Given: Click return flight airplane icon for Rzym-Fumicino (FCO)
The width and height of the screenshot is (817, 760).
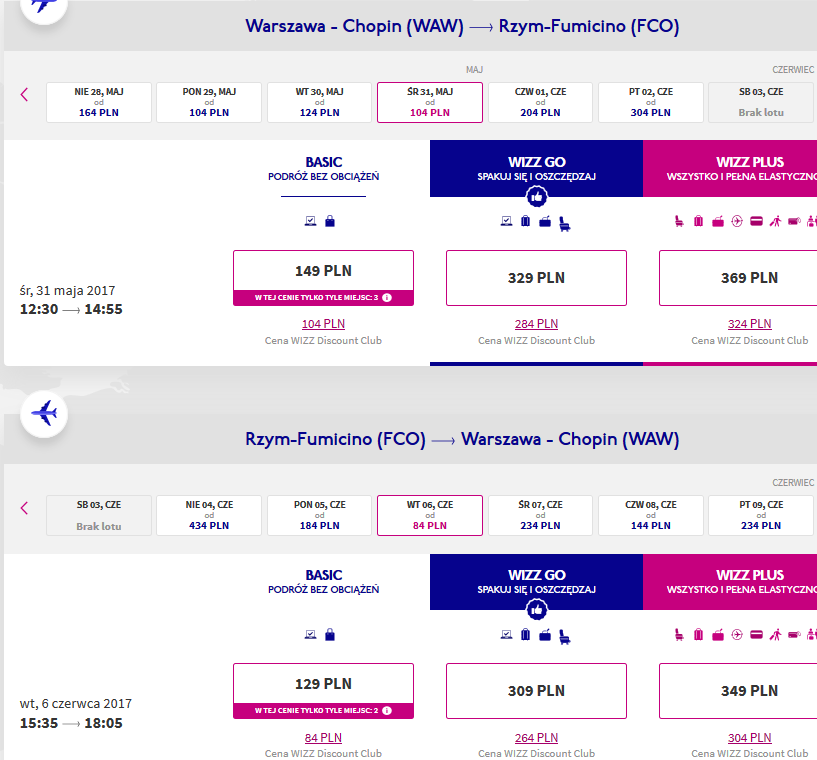Looking at the screenshot, I should point(44,414).
